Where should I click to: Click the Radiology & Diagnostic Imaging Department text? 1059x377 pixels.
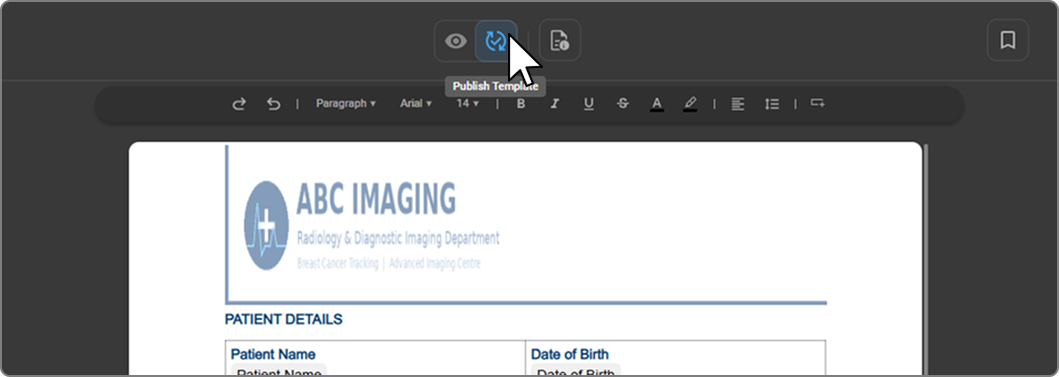click(x=398, y=238)
